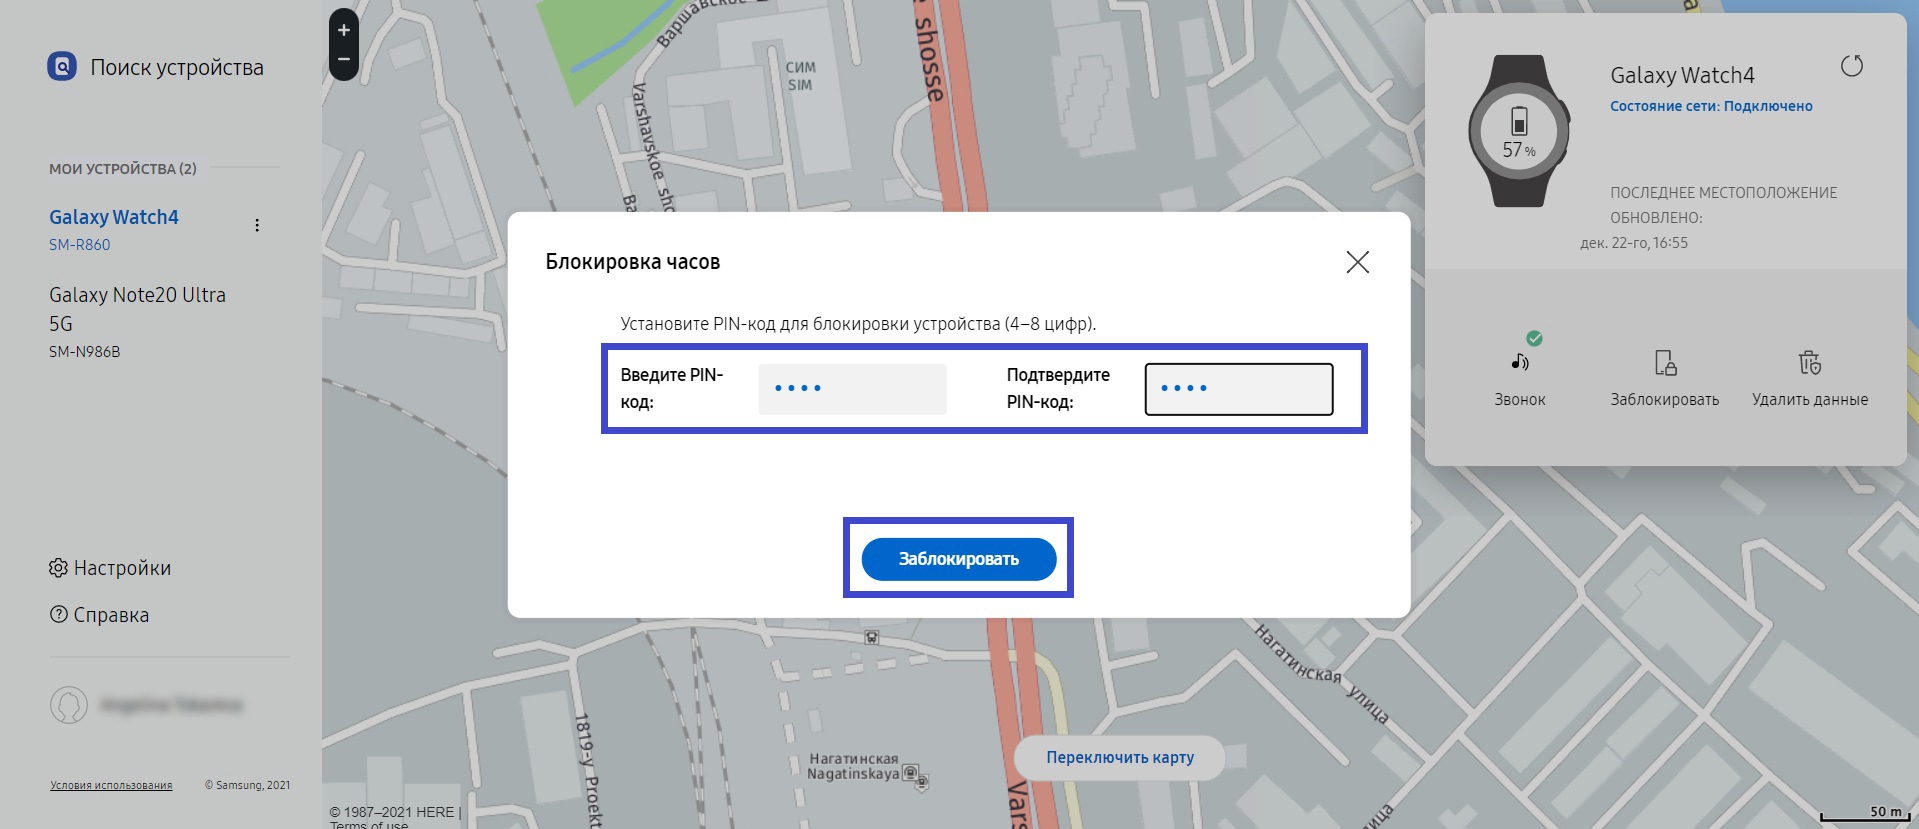
Task: Select Galaxy Watch4 in device list
Action: pos(114,217)
